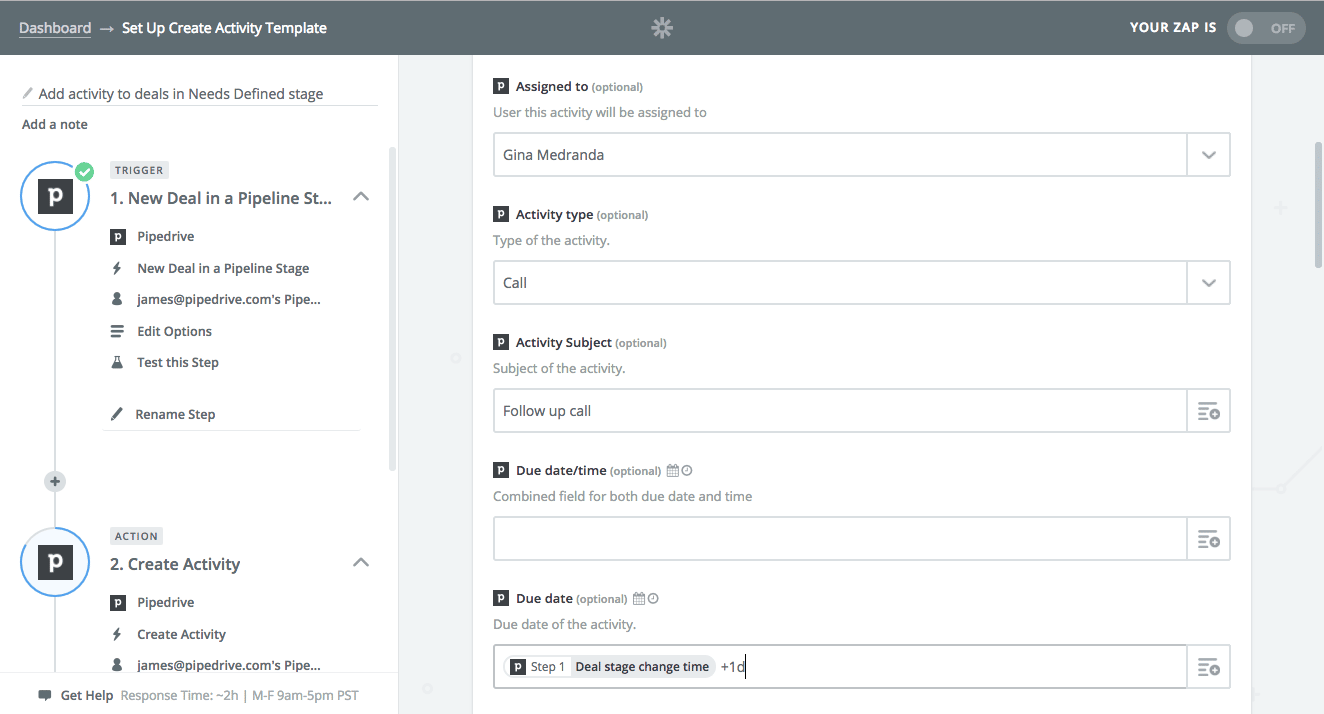Open the Assigned to dropdown
Image resolution: width=1324 pixels, height=714 pixels.
click(x=1208, y=155)
